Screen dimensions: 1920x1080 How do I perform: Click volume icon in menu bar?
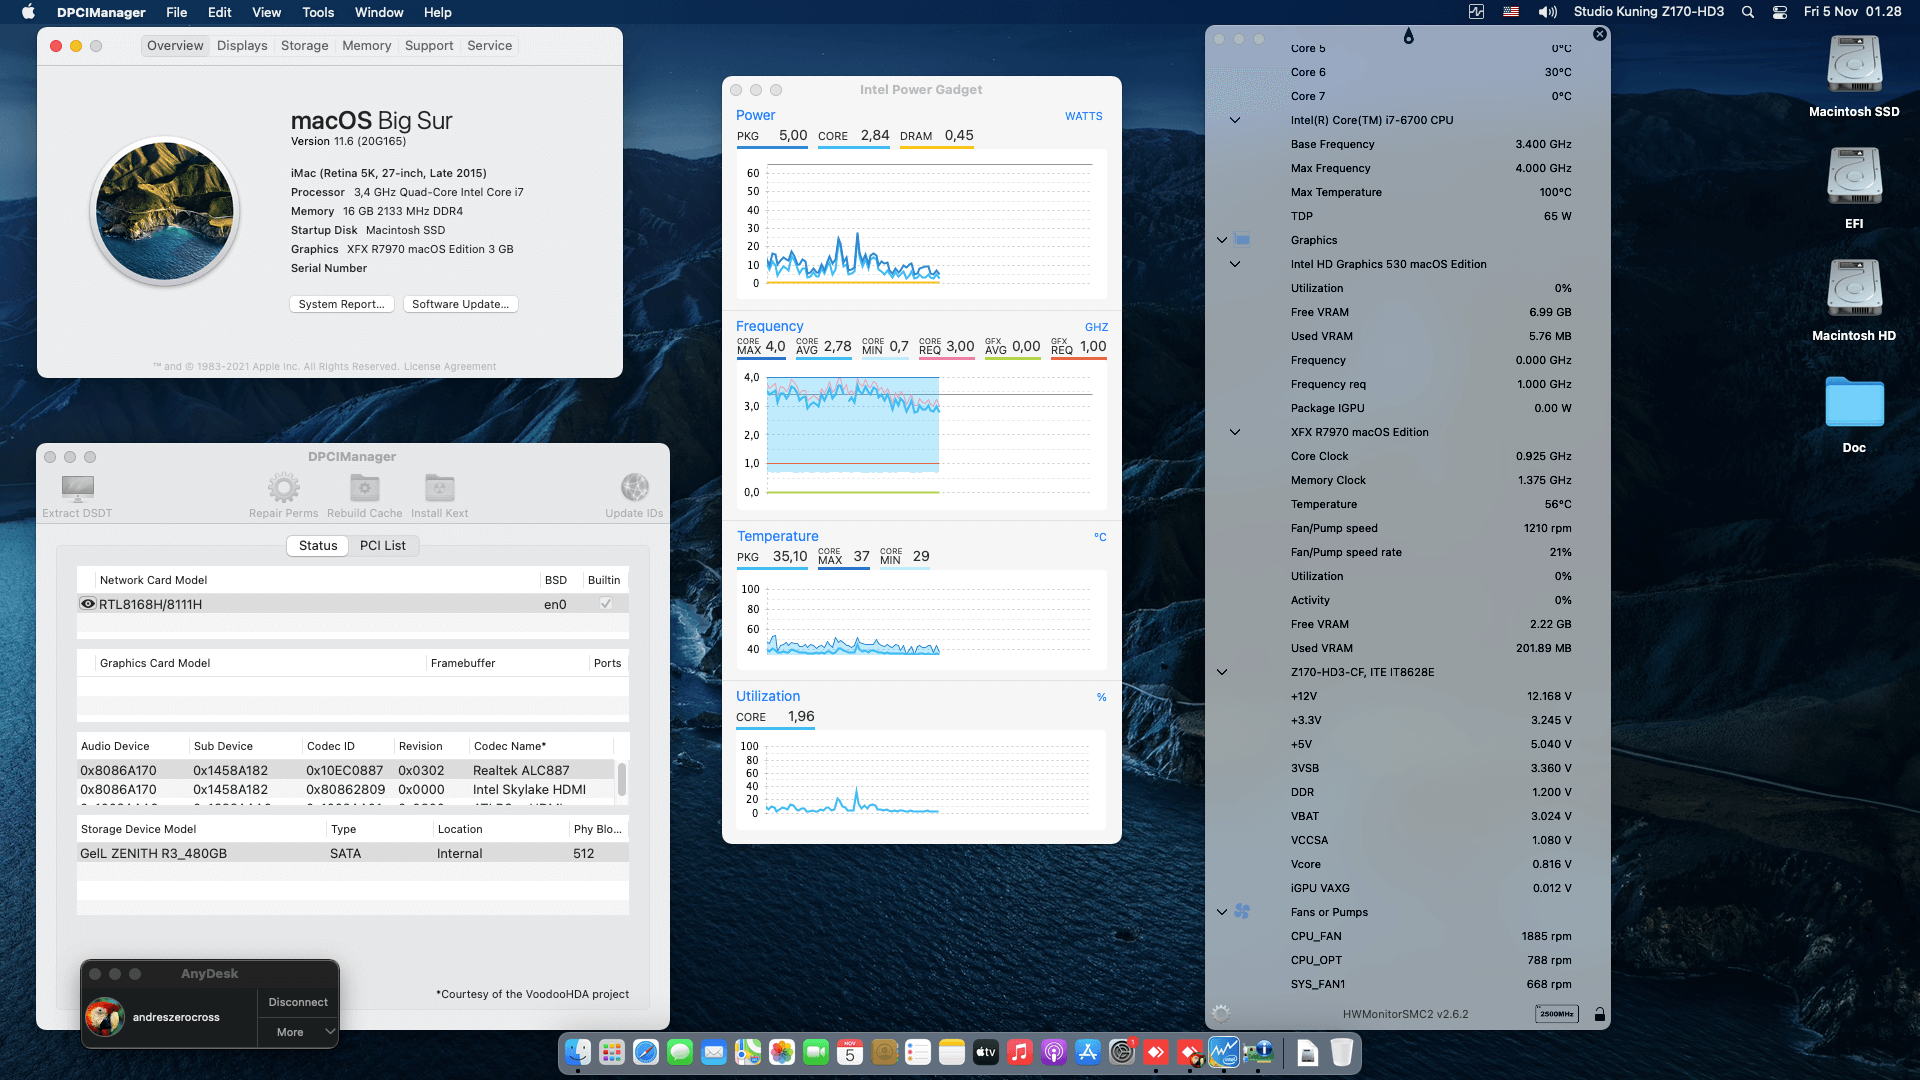pyautogui.click(x=1548, y=12)
